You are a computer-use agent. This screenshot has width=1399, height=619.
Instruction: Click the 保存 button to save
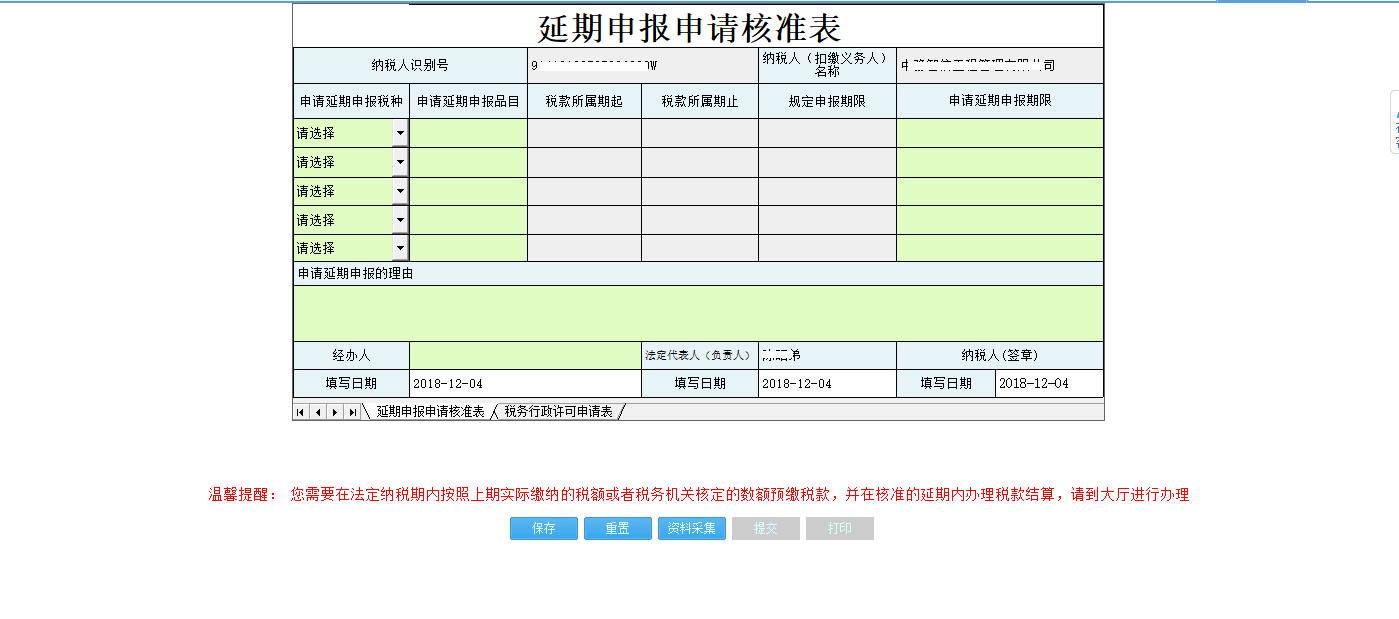pyautogui.click(x=543, y=528)
